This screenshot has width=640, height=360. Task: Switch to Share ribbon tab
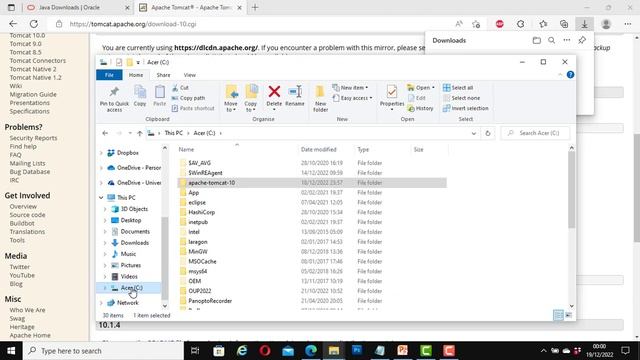pyautogui.click(x=163, y=75)
